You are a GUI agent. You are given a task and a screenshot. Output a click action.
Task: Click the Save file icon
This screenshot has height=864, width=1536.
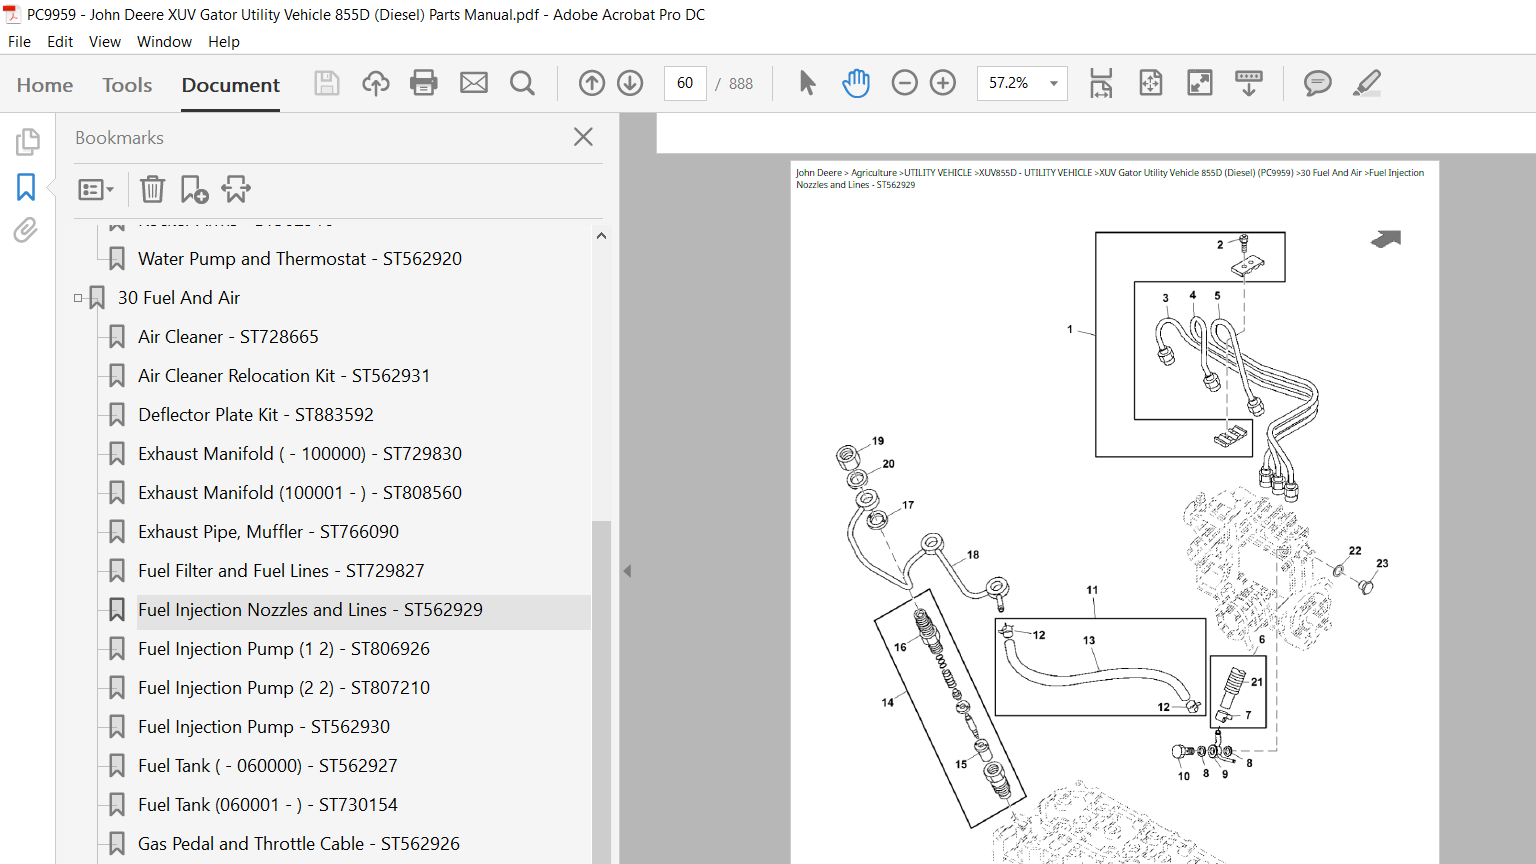[327, 83]
